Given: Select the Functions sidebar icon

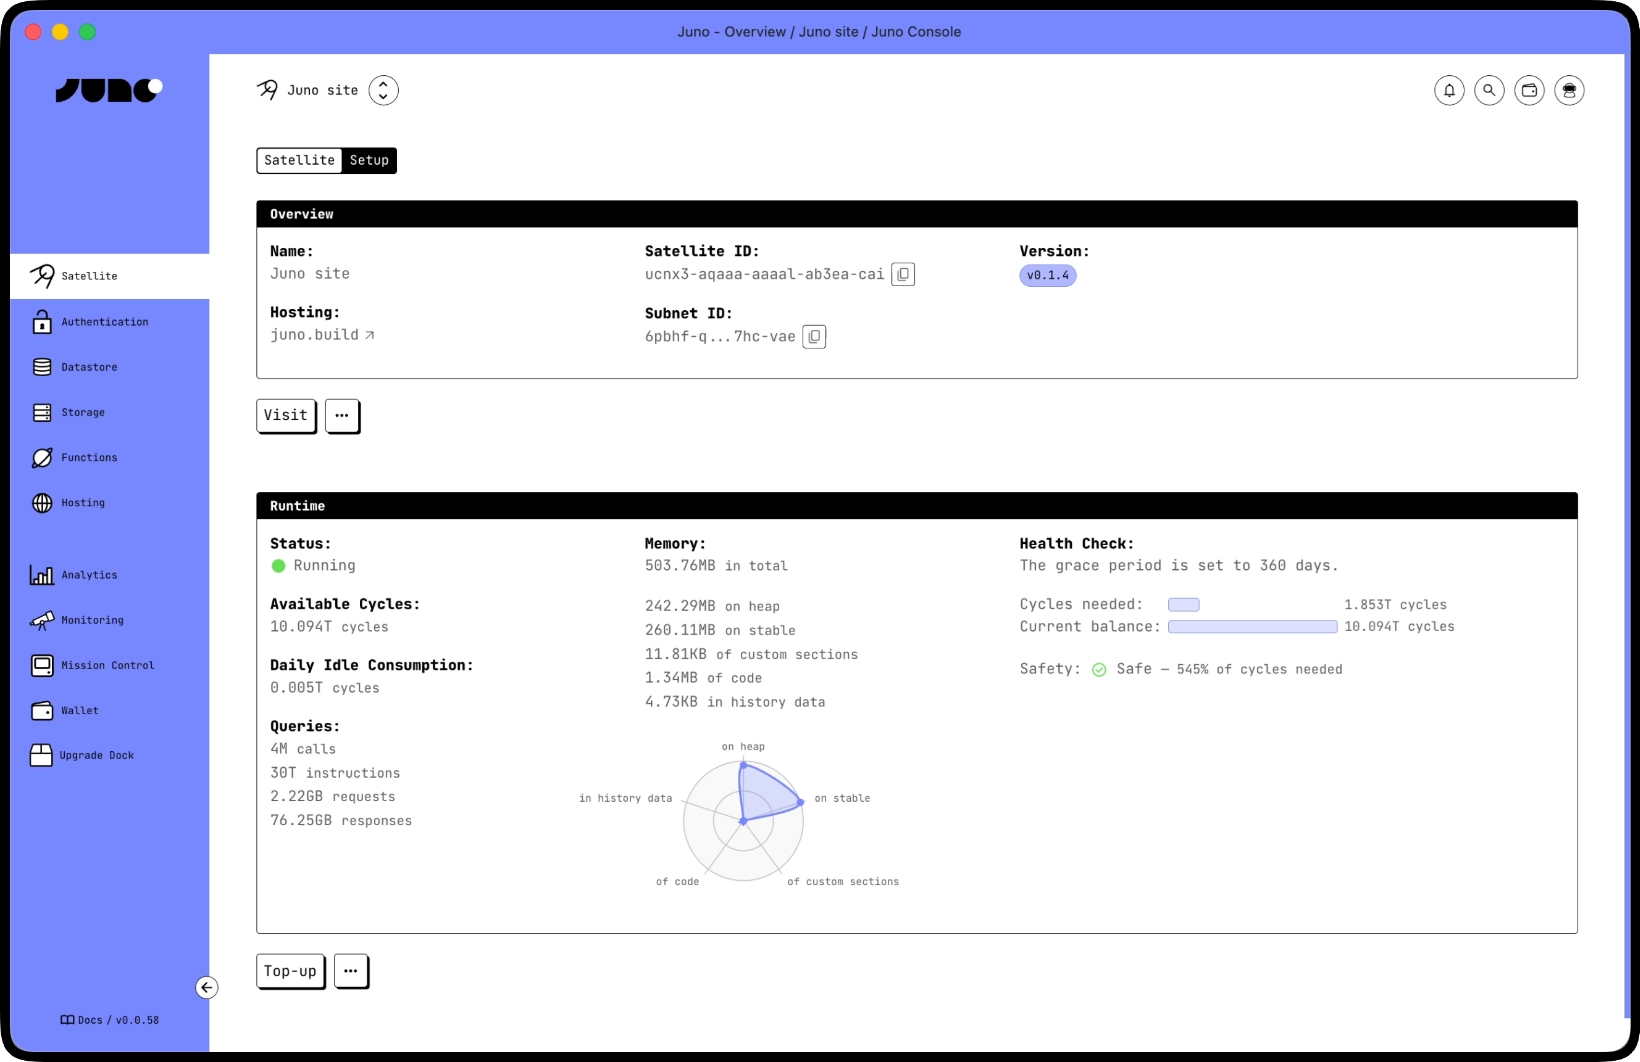Looking at the screenshot, I should tap(42, 457).
